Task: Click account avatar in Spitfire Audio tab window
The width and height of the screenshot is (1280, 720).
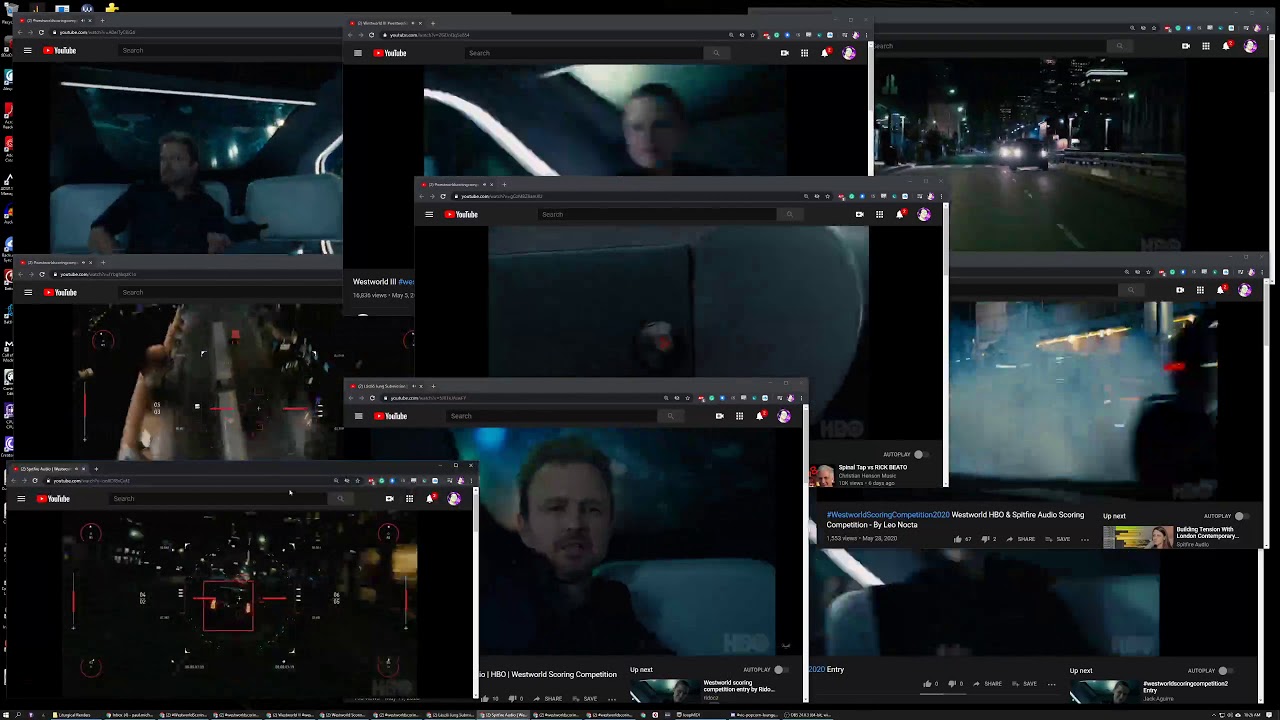Action: 454,498
